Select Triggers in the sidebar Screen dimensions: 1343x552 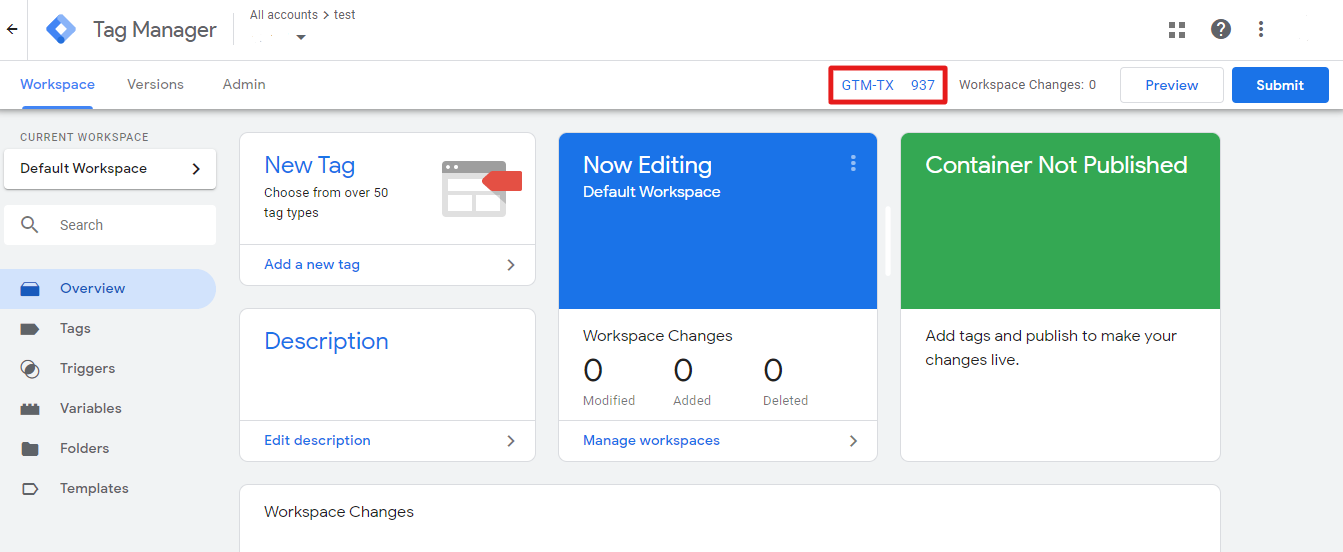[x=108, y=369]
